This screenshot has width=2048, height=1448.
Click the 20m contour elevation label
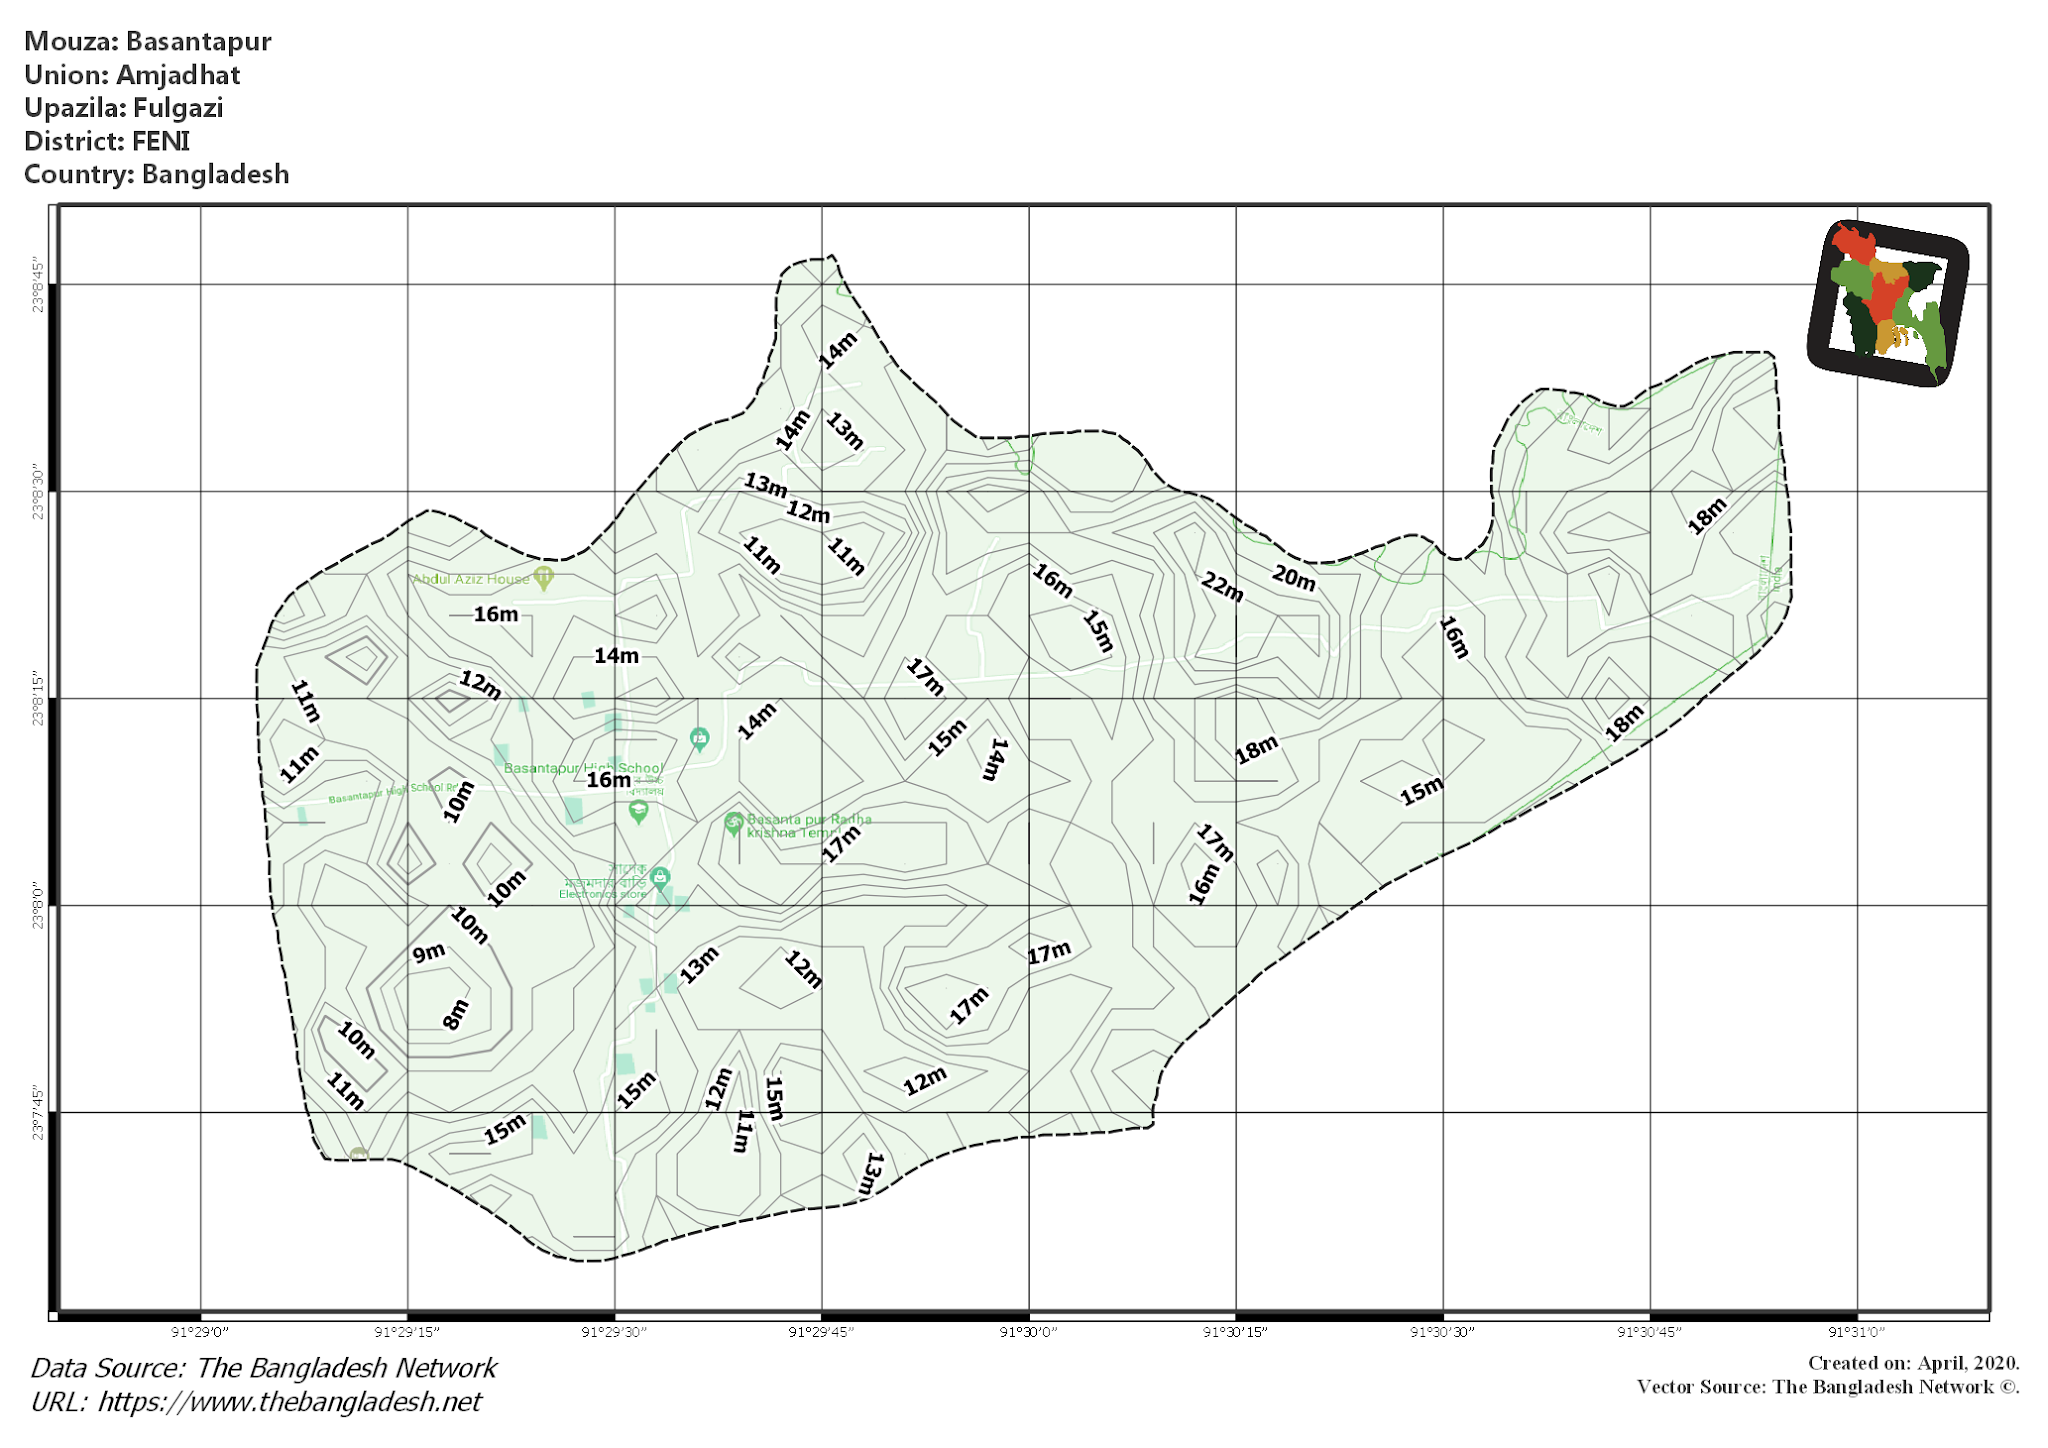(1294, 577)
